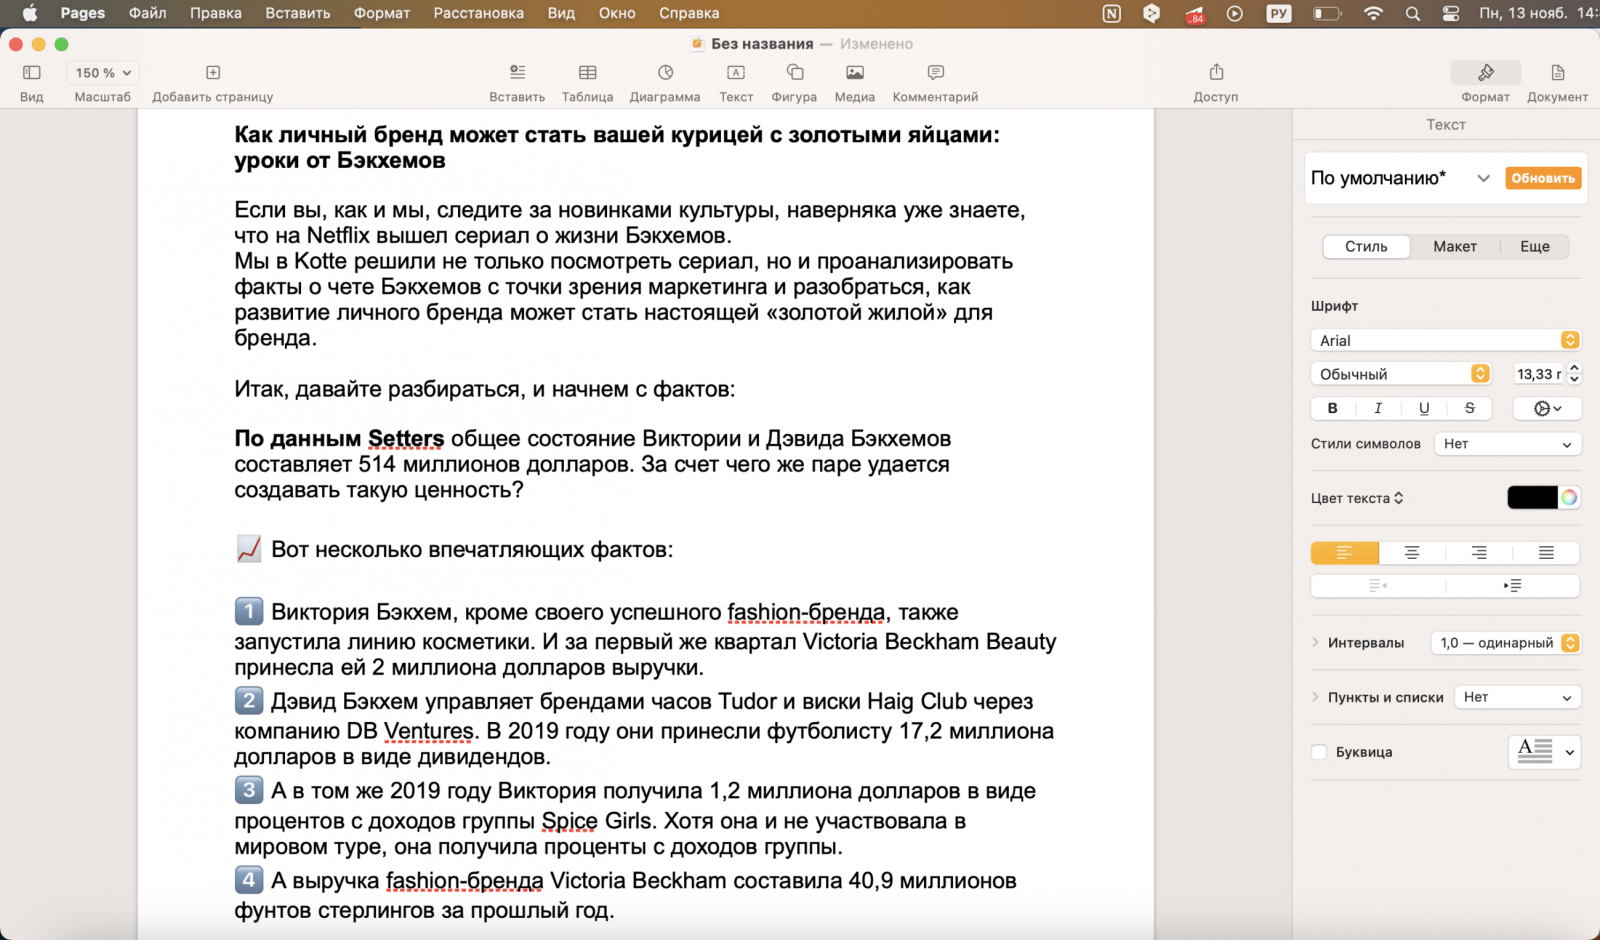This screenshot has height=940, width=1600.
Task: Open the Insert toolbar icon
Action: (x=517, y=73)
